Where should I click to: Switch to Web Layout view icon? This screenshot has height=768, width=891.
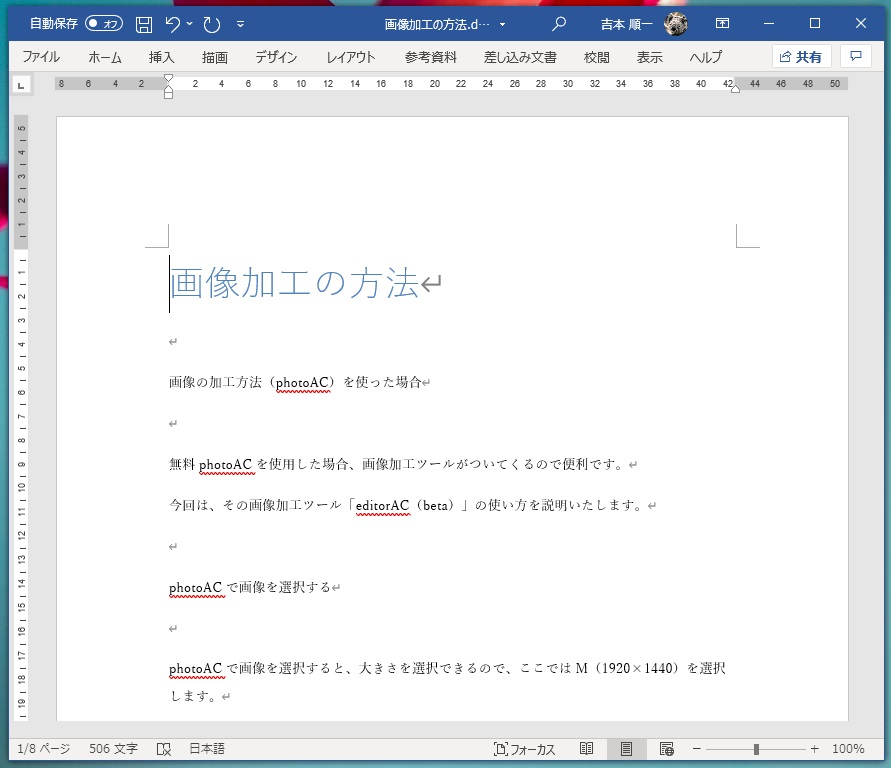coord(667,748)
